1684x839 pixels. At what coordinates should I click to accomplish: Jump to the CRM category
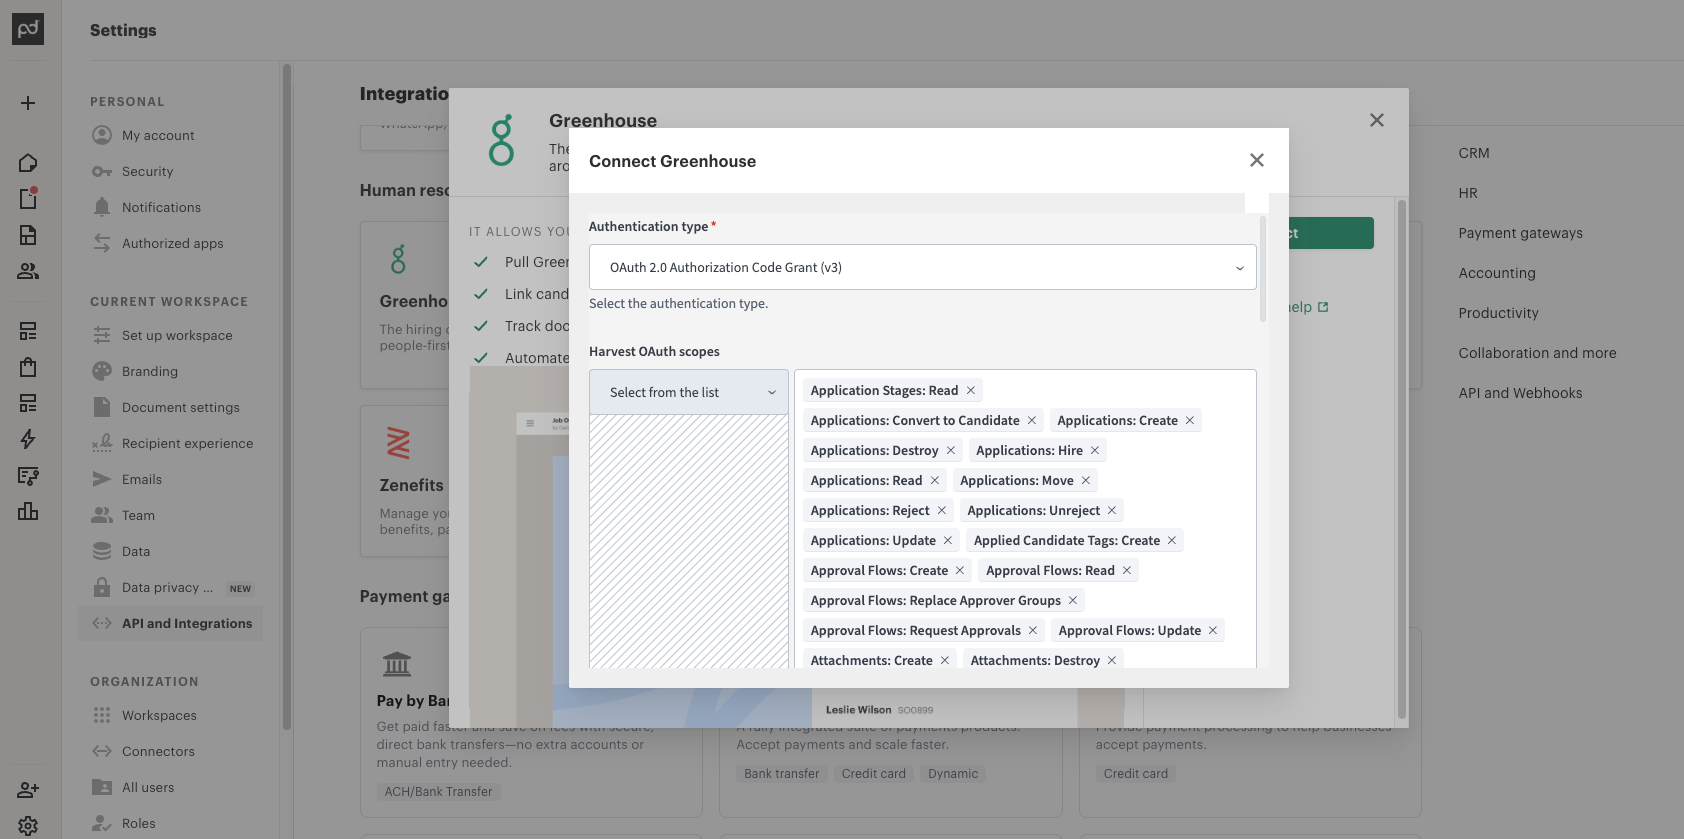coord(1474,153)
